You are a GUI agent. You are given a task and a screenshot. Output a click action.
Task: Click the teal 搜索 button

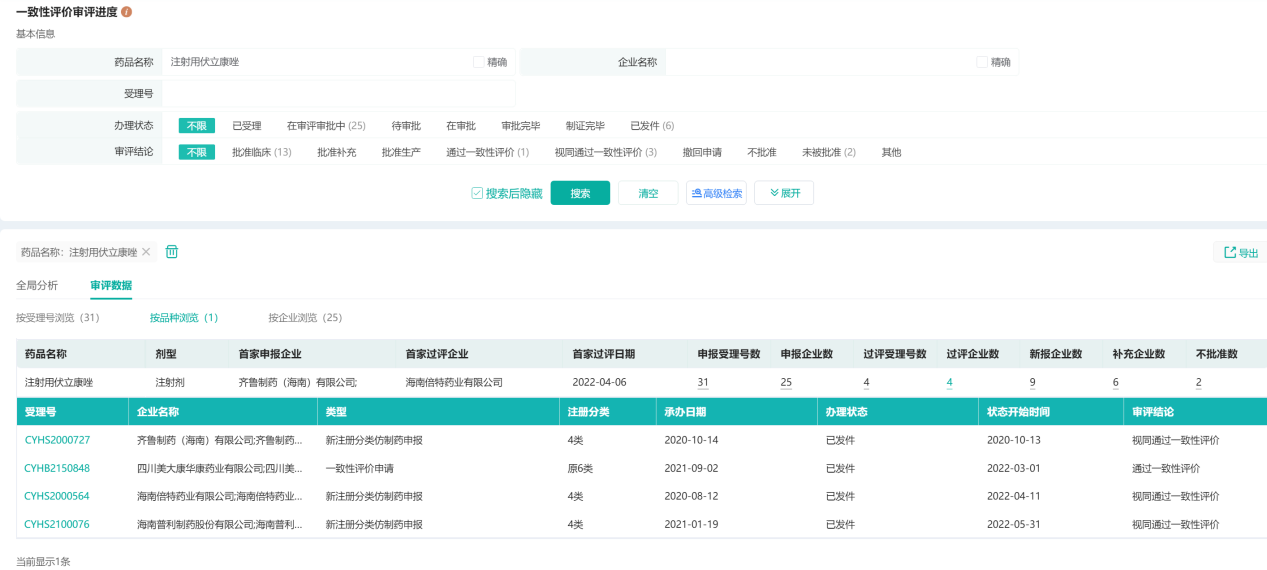click(x=580, y=193)
